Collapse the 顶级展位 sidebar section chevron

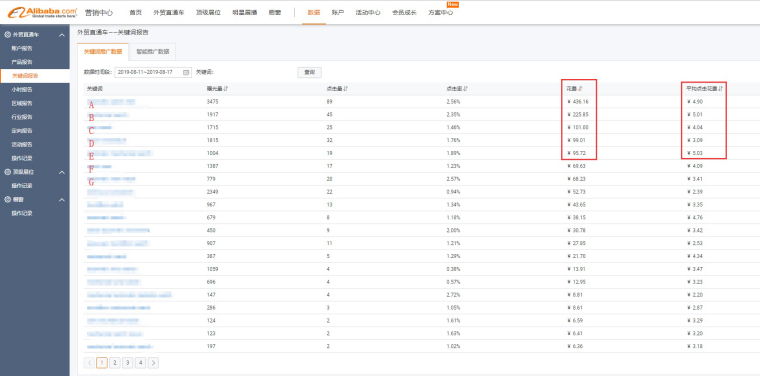[x=62, y=172]
